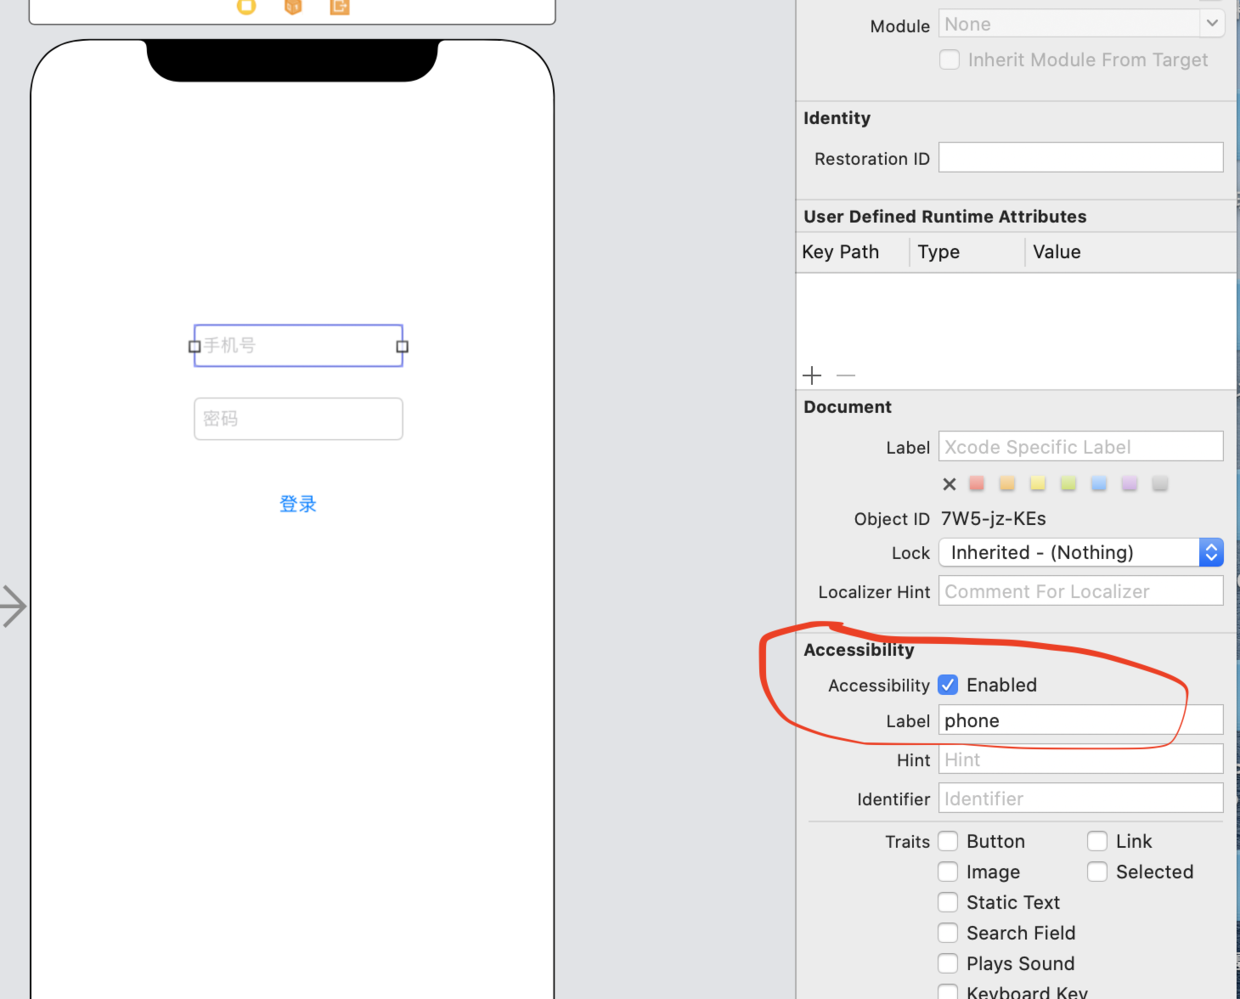1240x999 pixels.
Task: Click the Value column header
Action: [x=1057, y=252]
